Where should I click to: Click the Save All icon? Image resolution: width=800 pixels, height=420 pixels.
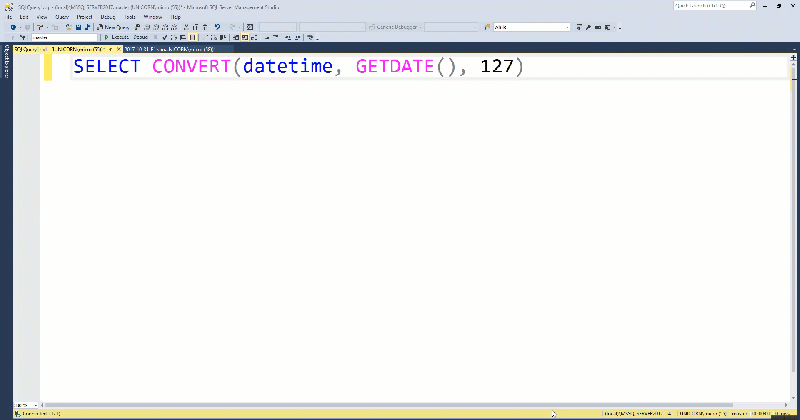87,27
